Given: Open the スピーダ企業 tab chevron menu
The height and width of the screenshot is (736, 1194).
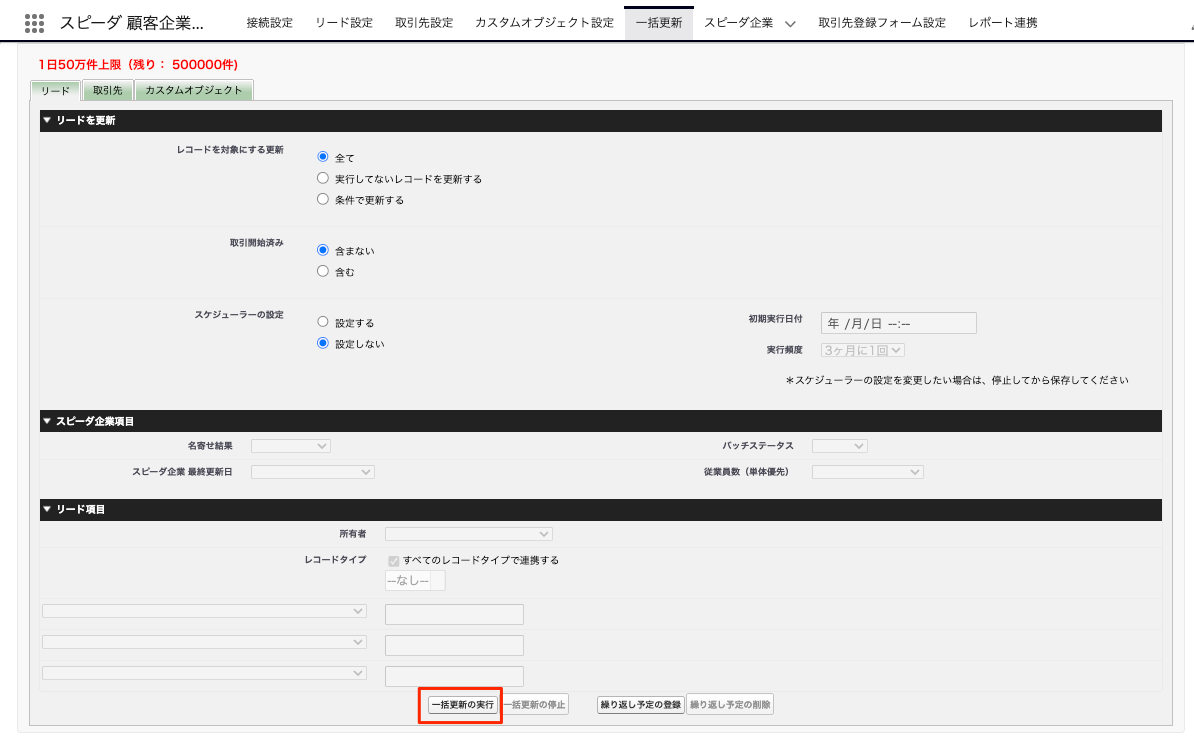Looking at the screenshot, I should tap(790, 23).
